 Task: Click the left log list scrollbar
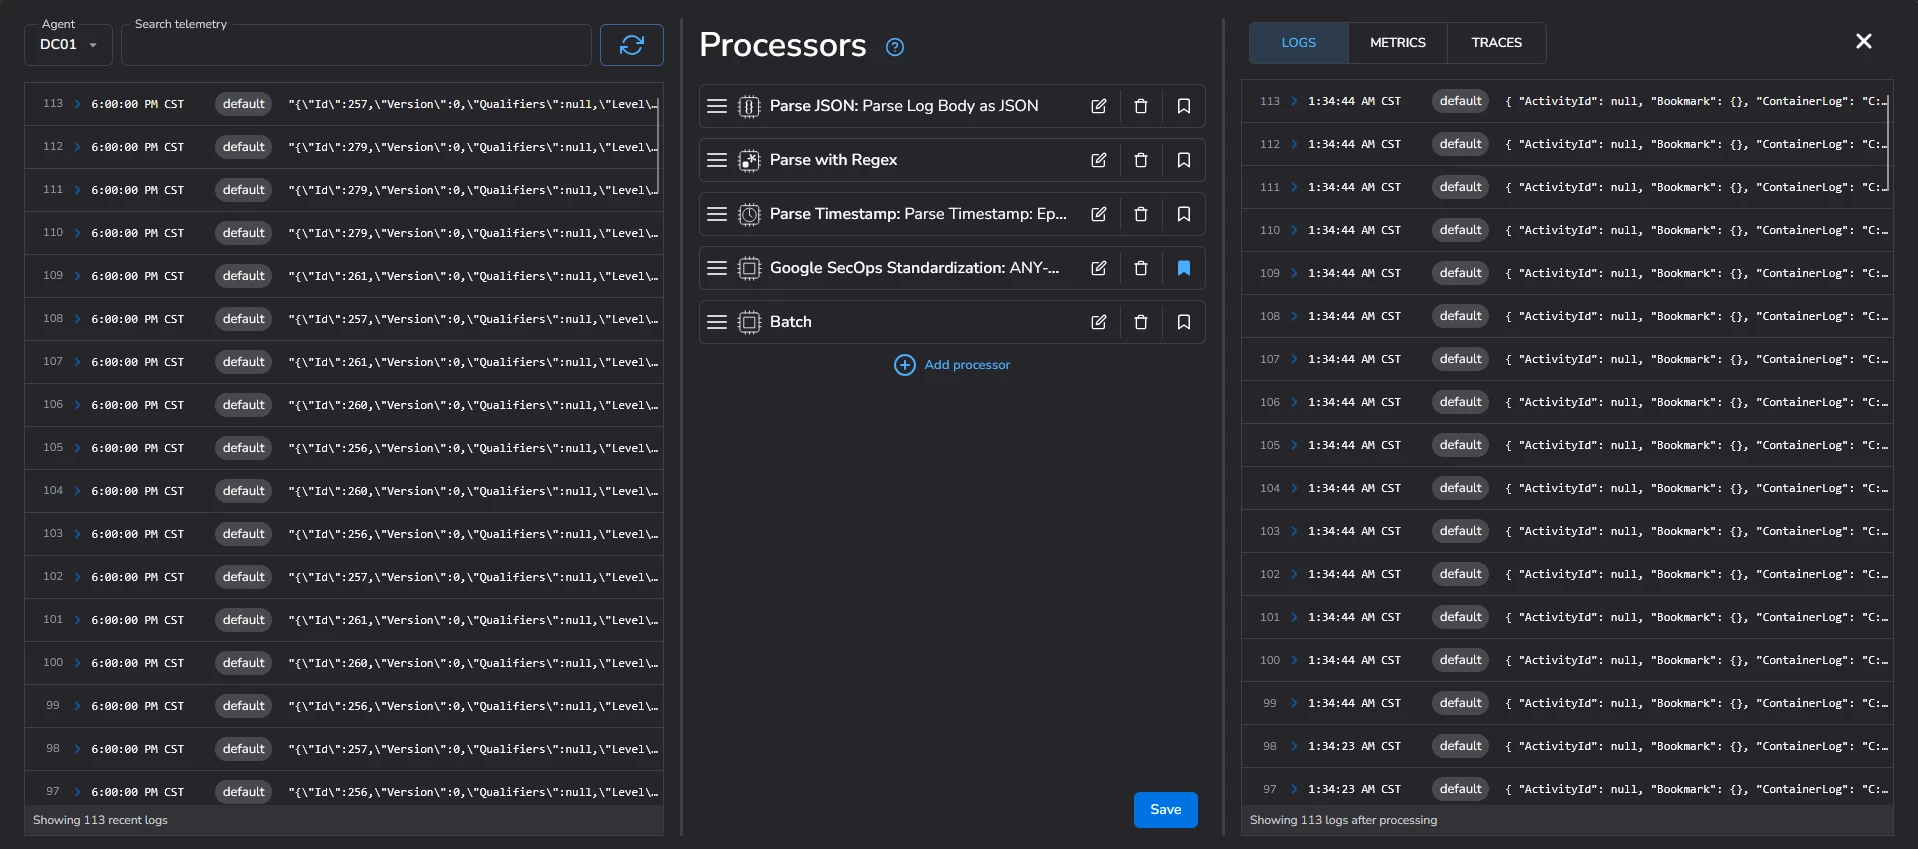click(x=658, y=144)
